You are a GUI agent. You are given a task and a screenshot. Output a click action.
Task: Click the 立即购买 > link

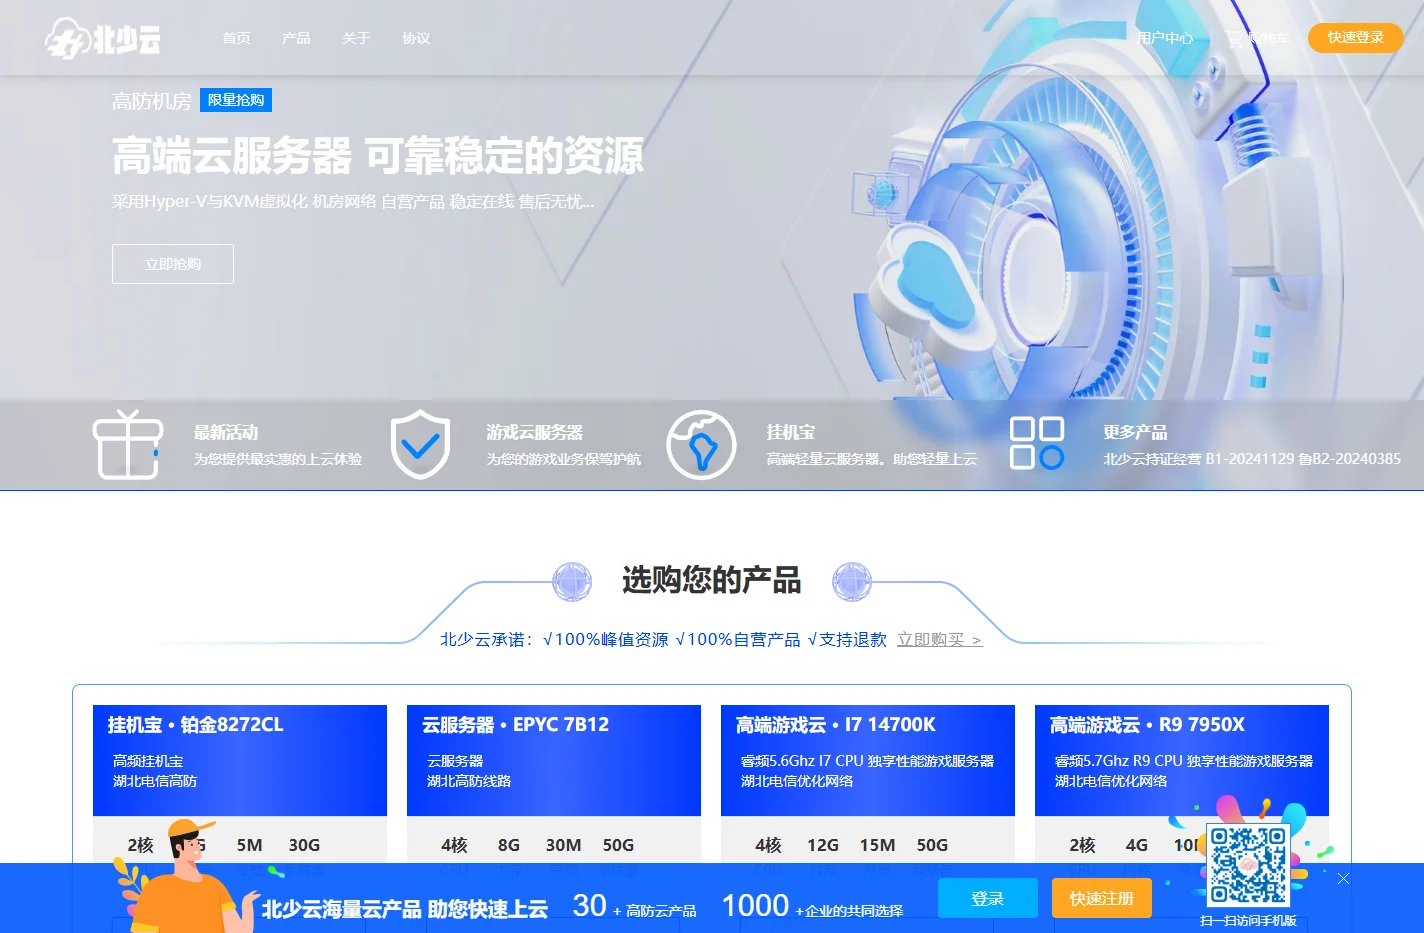coord(940,639)
